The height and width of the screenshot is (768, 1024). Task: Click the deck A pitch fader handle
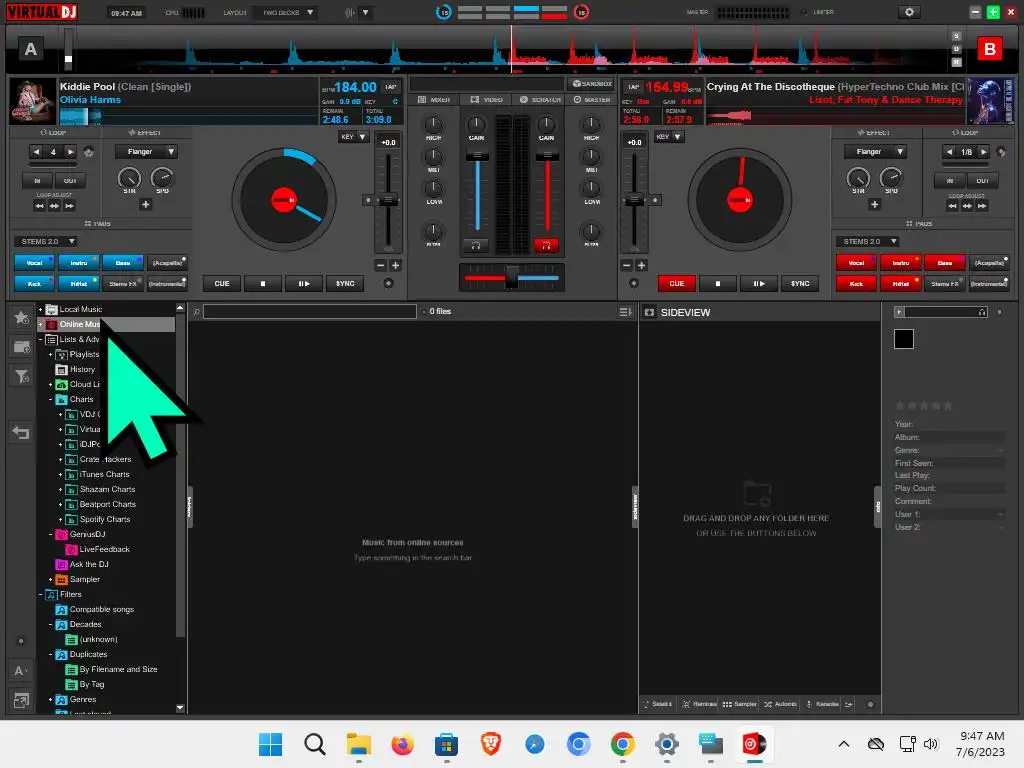click(x=389, y=200)
